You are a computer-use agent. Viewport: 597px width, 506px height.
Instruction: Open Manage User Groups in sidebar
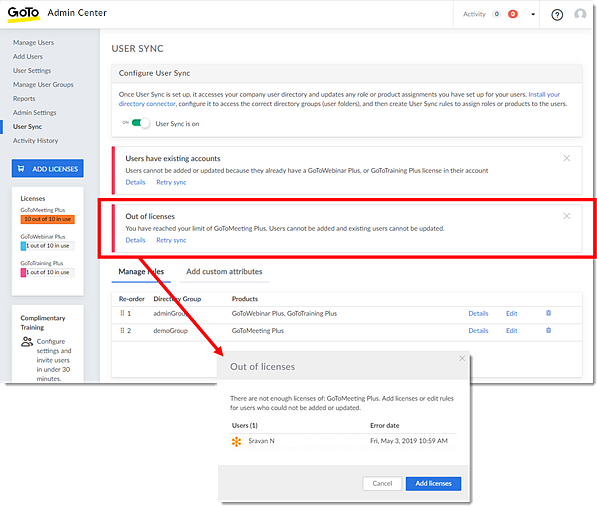(x=43, y=85)
